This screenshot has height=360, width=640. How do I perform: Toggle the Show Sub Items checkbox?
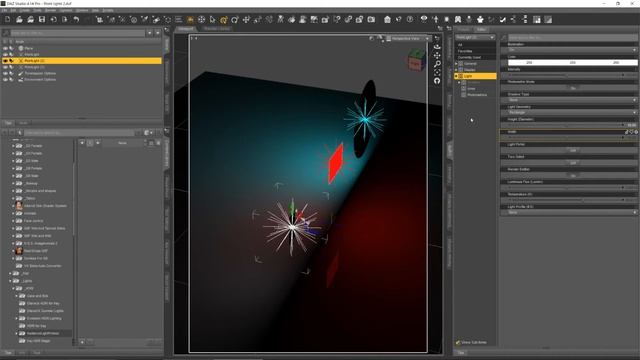pos(458,342)
